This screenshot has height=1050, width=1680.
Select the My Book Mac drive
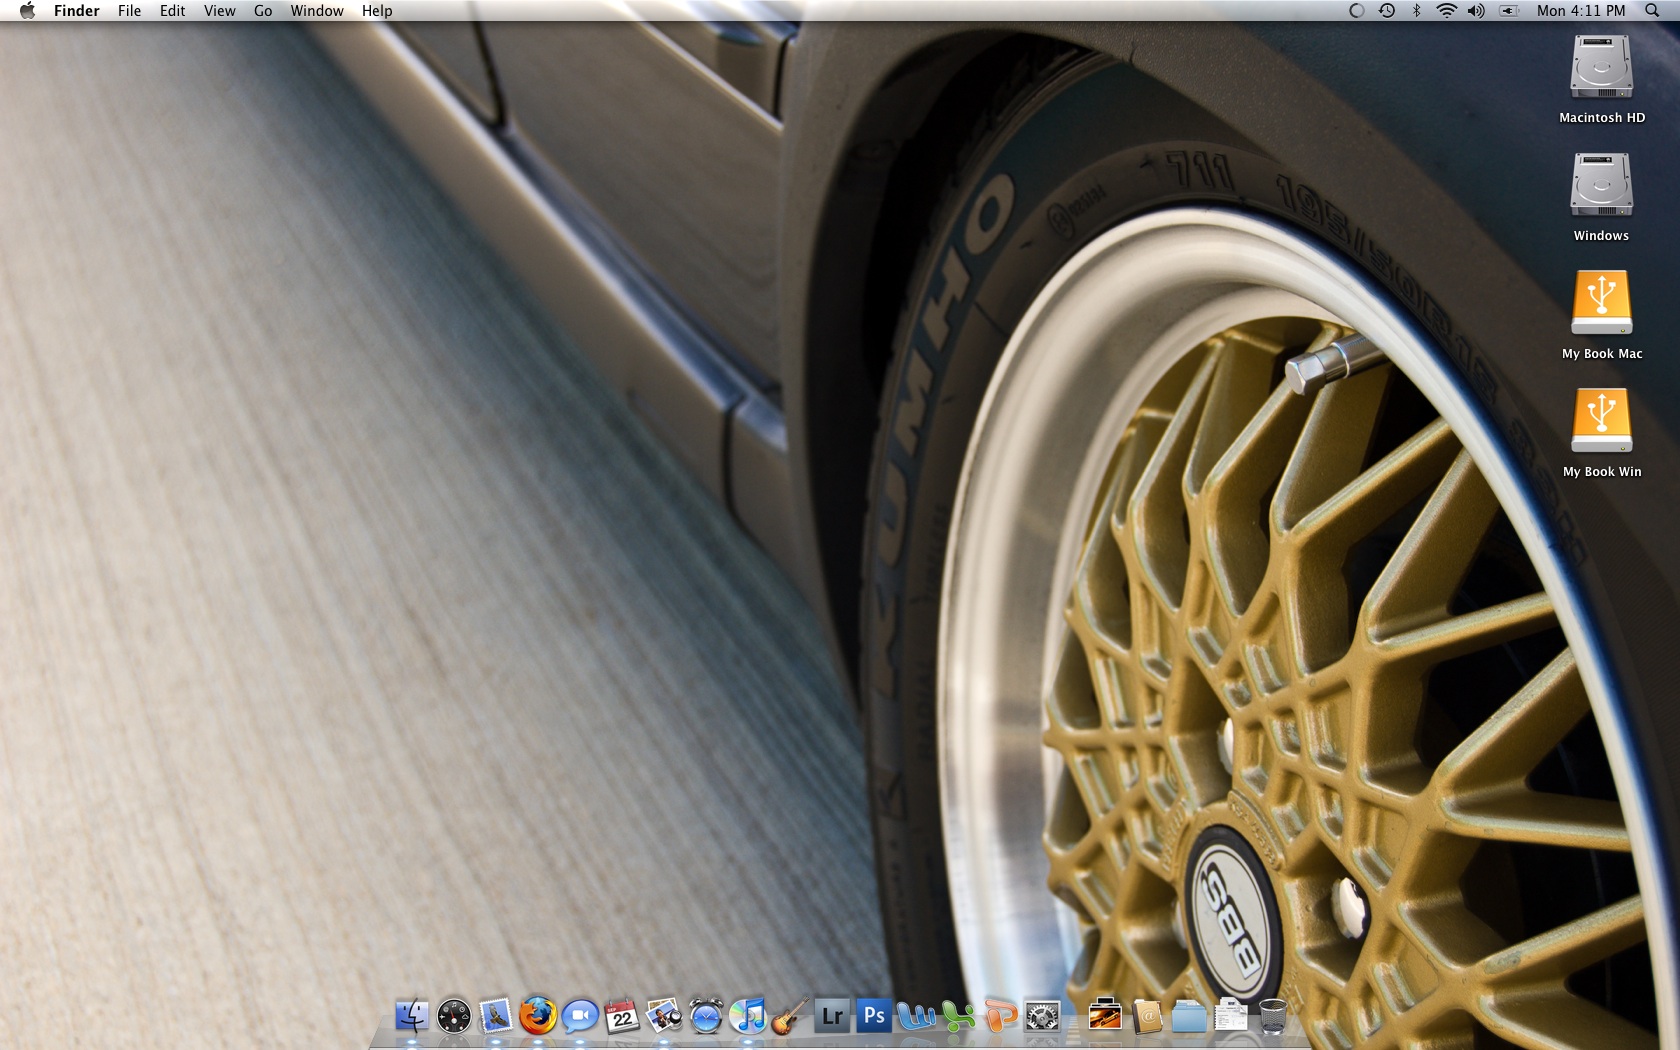coord(1602,315)
